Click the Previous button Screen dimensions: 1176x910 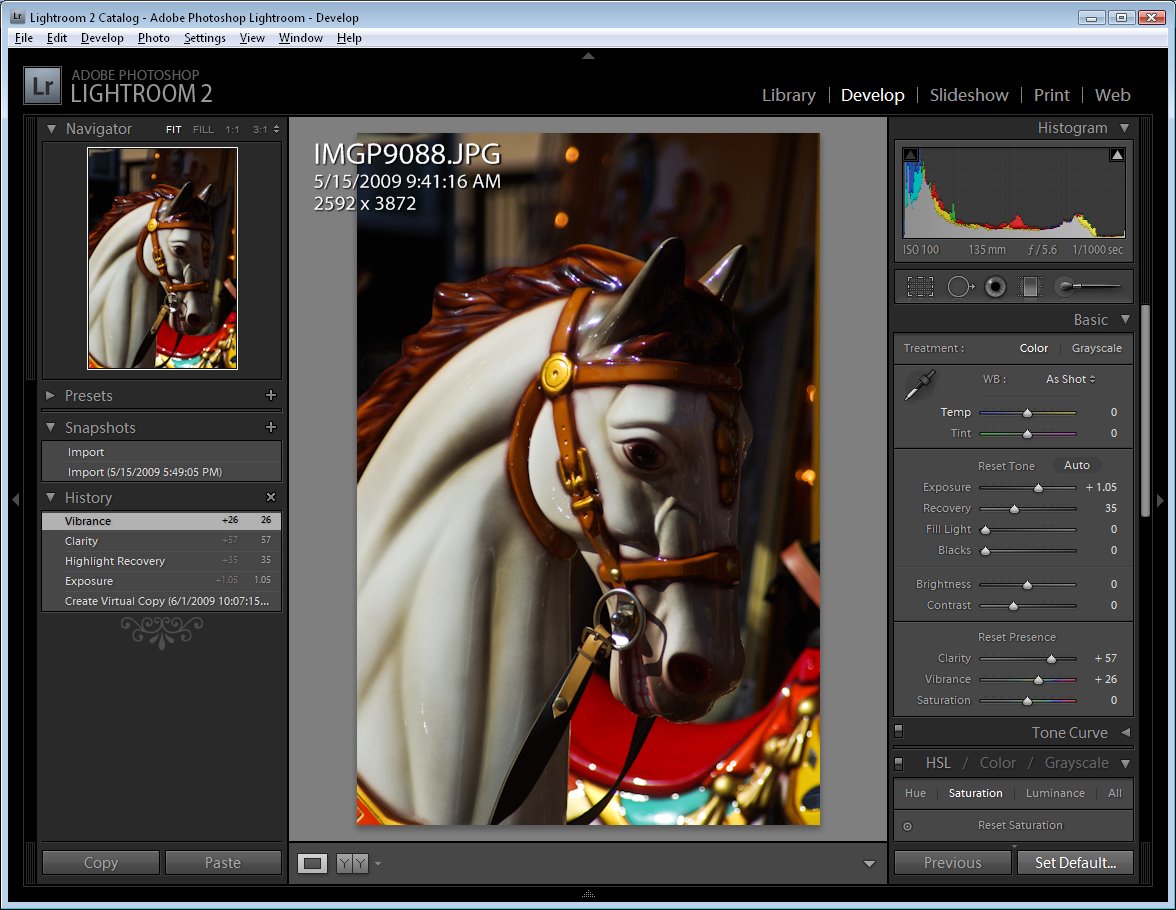click(952, 863)
